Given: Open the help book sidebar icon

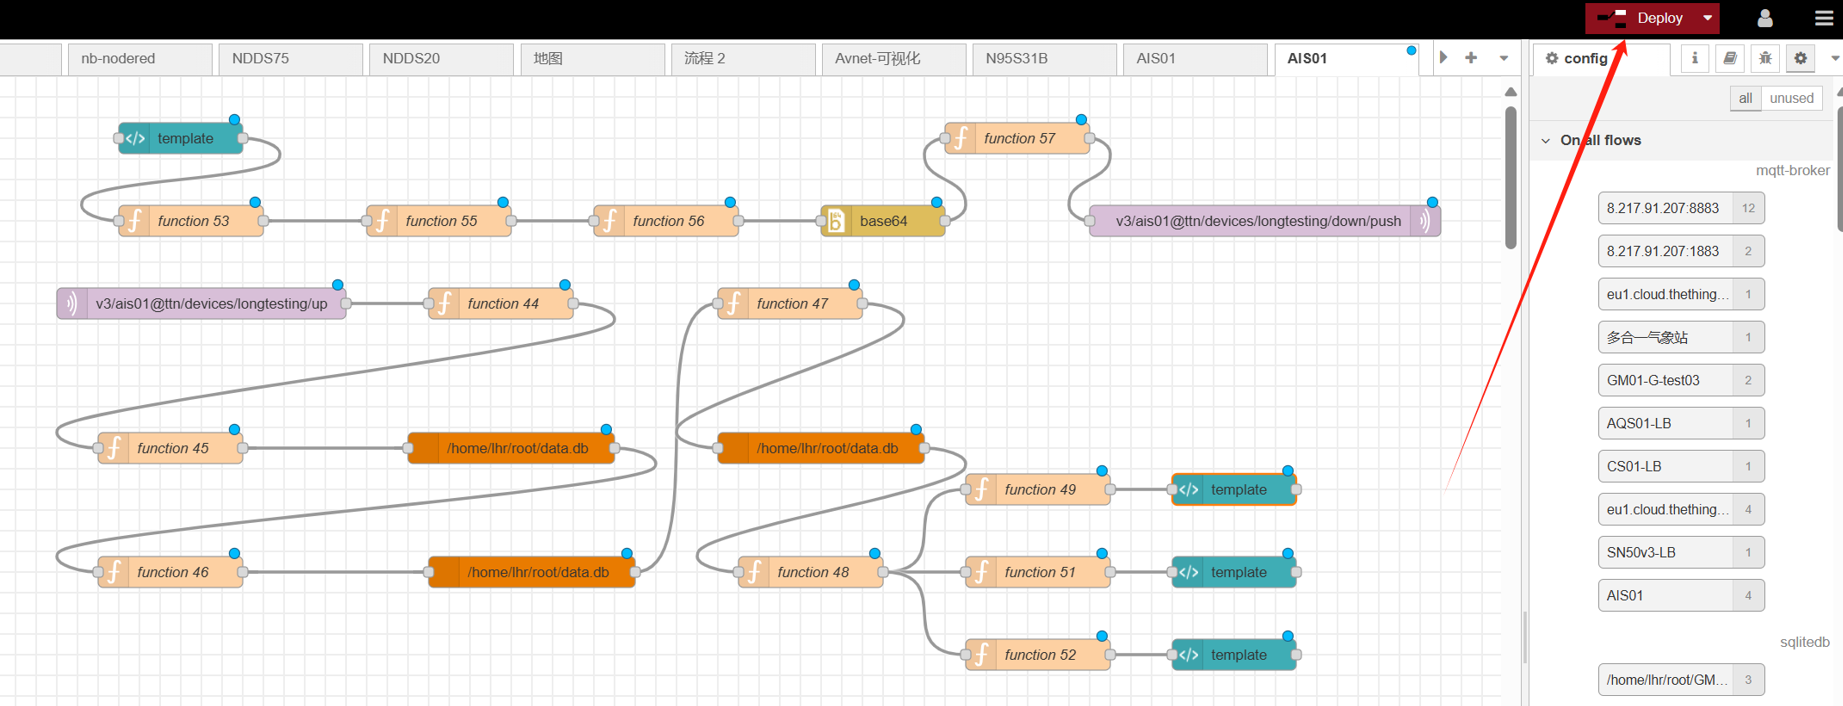Looking at the screenshot, I should pyautogui.click(x=1730, y=58).
